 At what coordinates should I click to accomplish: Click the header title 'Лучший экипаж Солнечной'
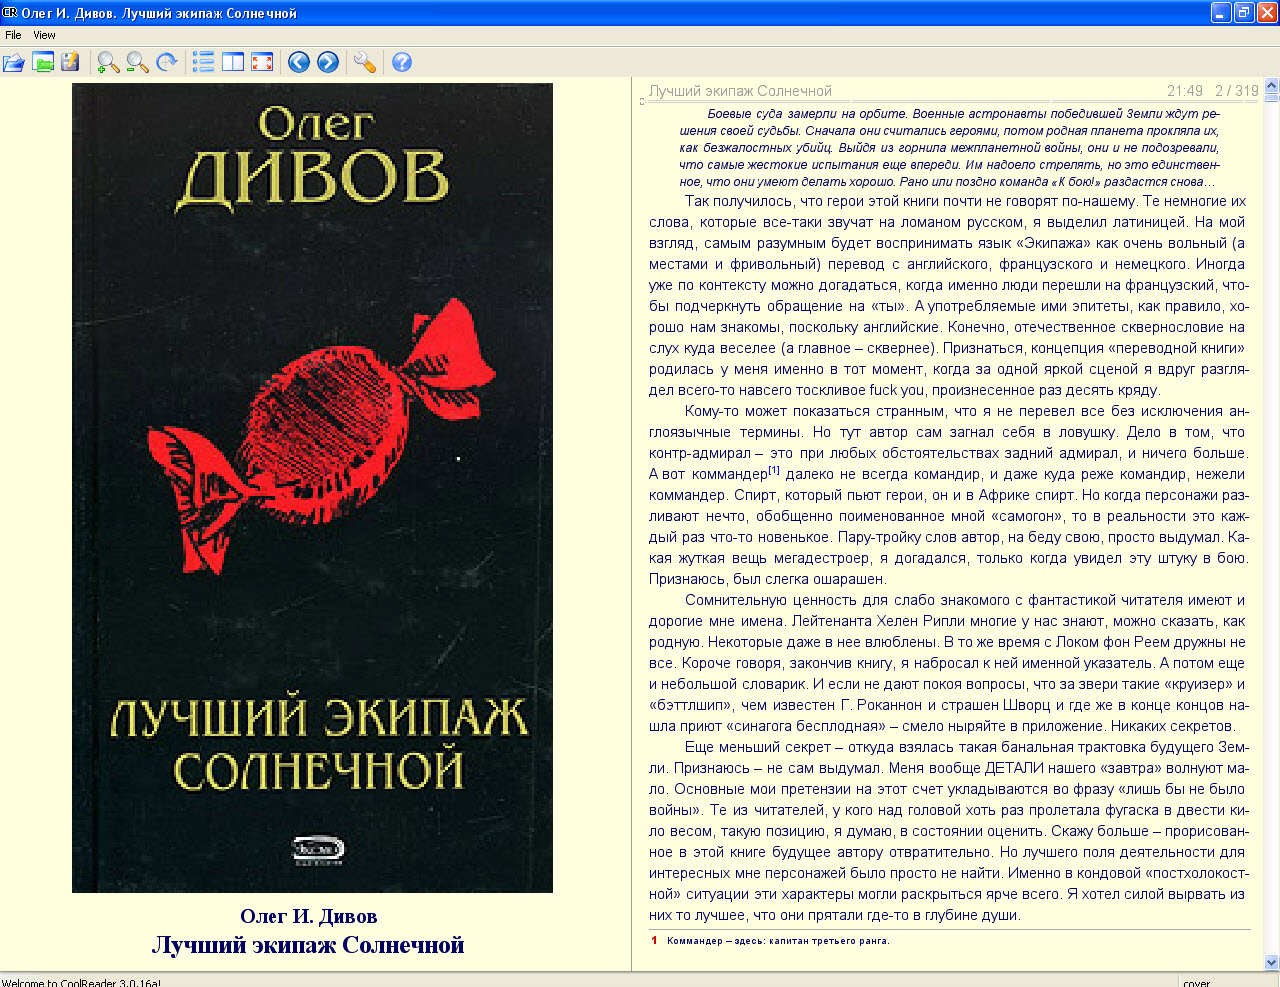click(x=740, y=91)
